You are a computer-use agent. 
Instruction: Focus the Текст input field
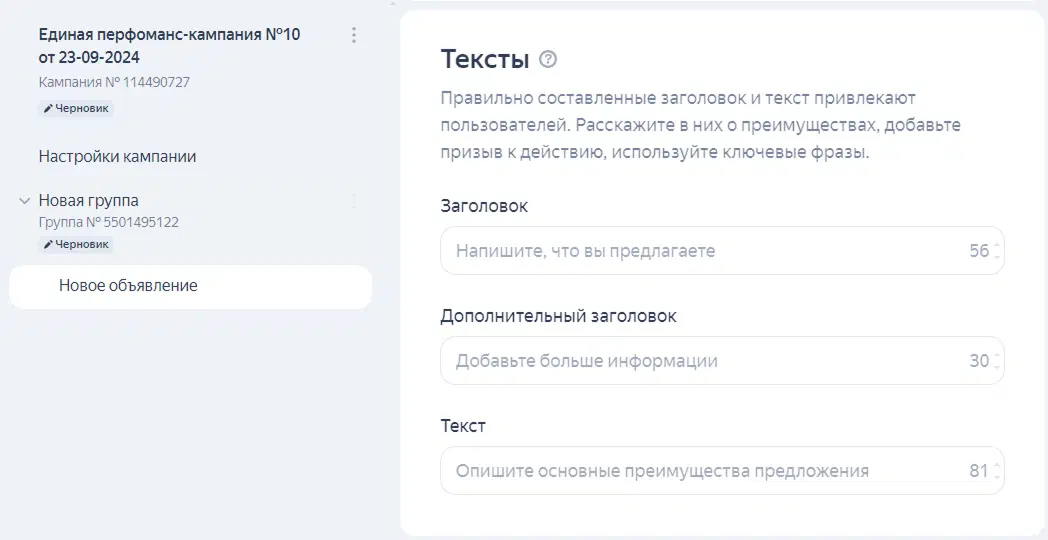tap(722, 470)
